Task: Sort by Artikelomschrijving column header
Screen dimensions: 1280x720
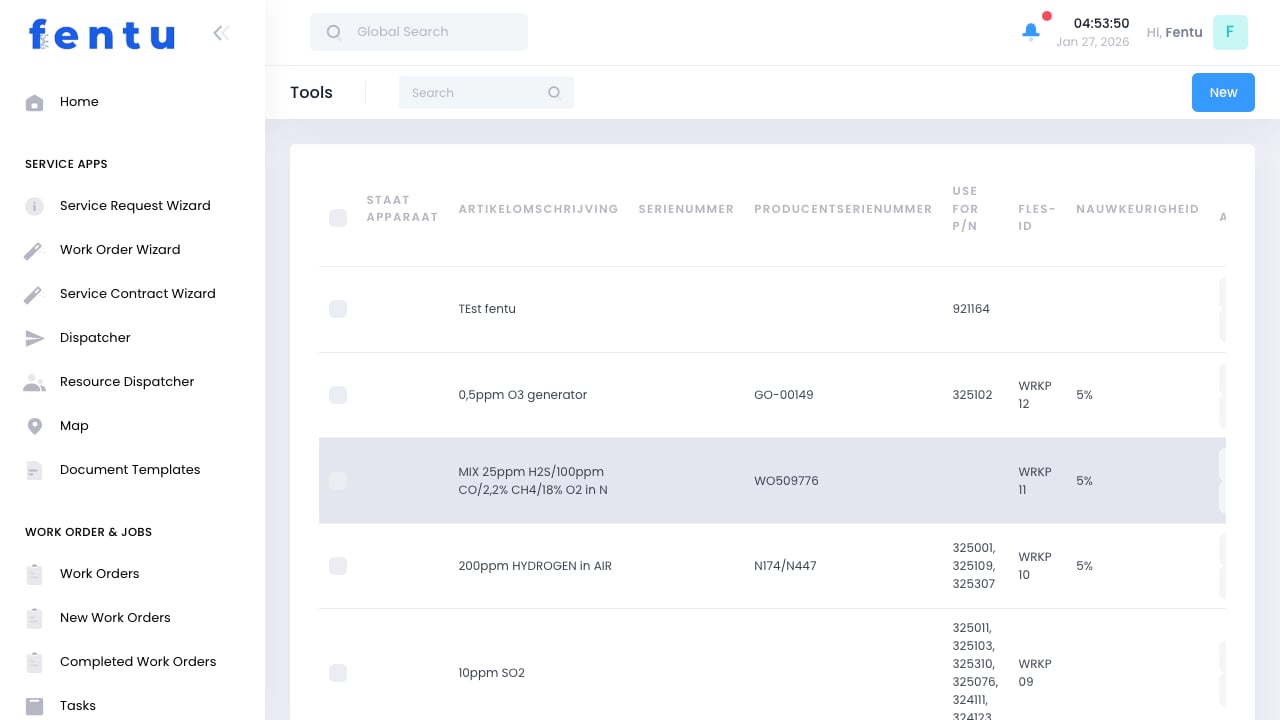Action: click(538, 209)
